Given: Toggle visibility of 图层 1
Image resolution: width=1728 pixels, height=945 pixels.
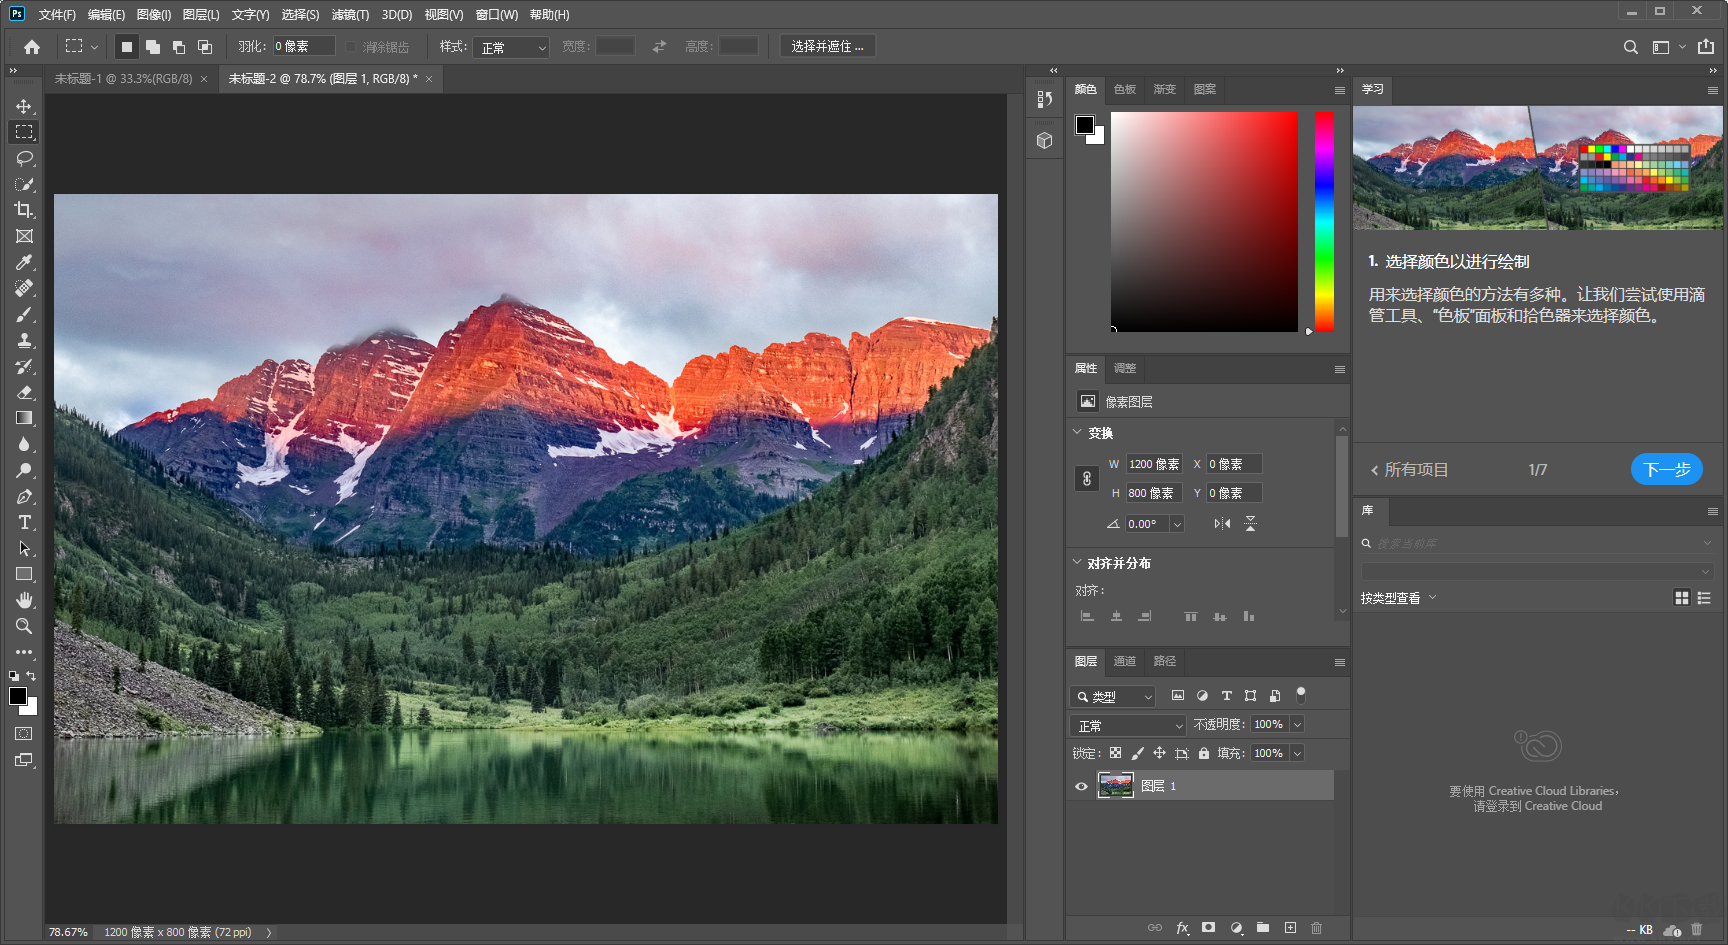Looking at the screenshot, I should 1081,786.
